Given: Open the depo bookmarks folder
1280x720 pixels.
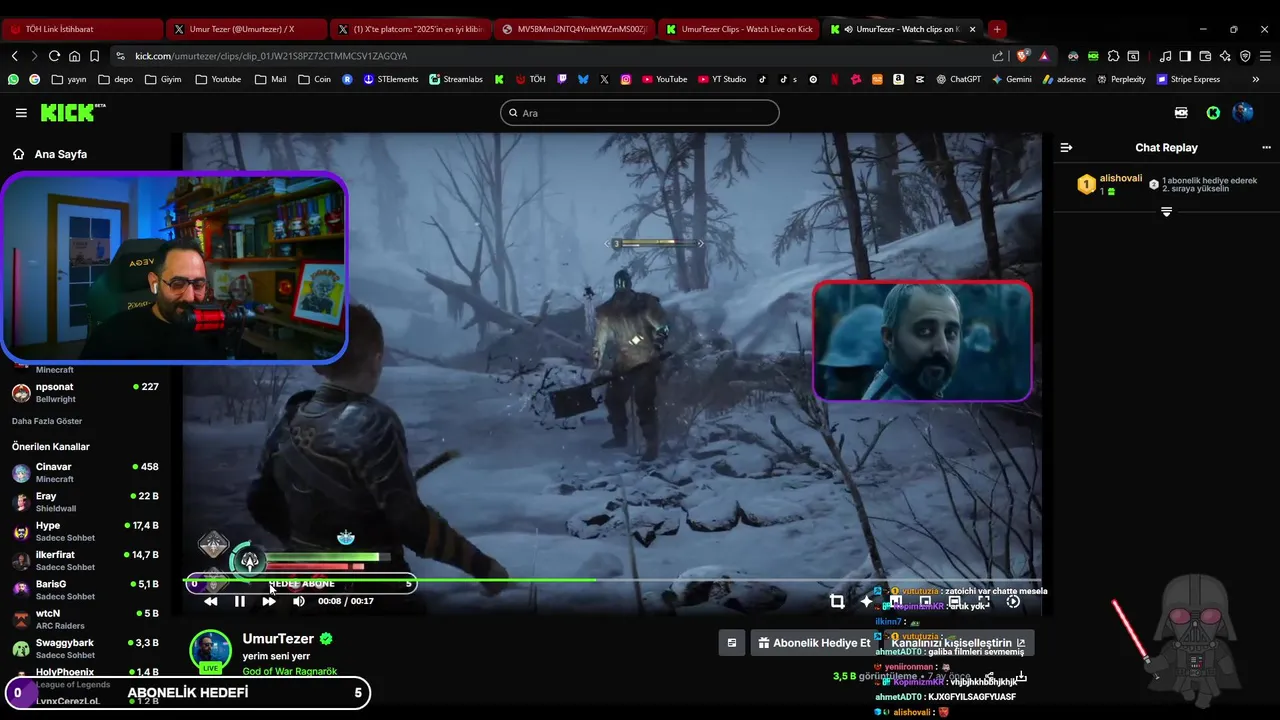Looking at the screenshot, I should pos(117,79).
